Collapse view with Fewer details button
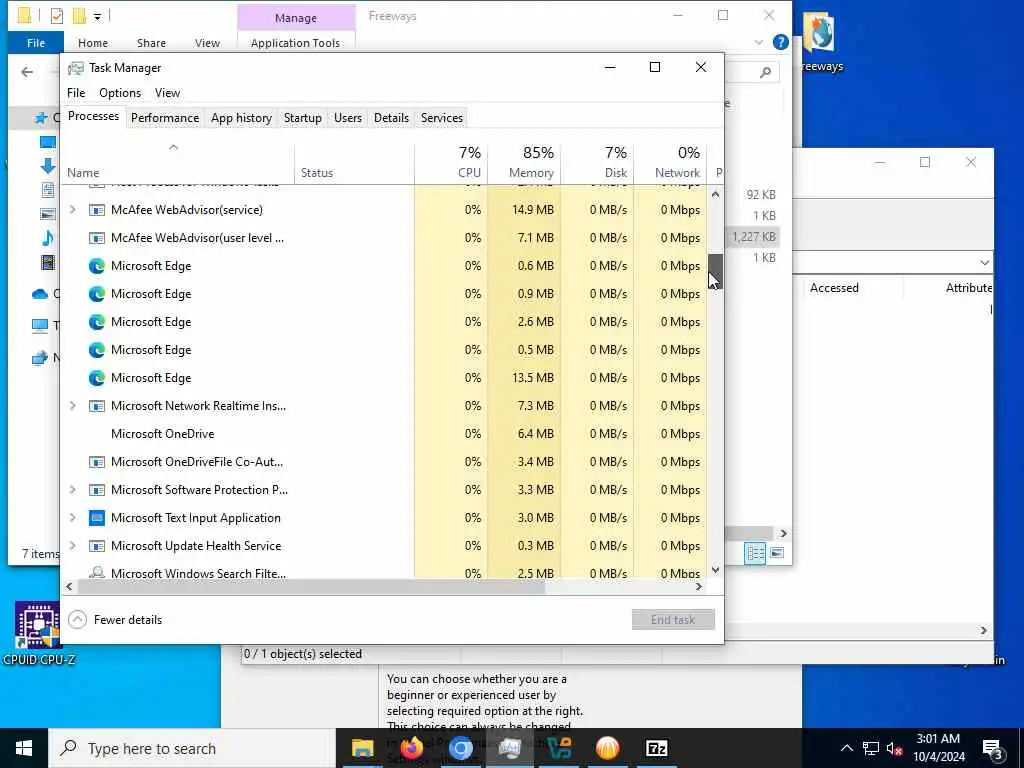 tap(115, 620)
